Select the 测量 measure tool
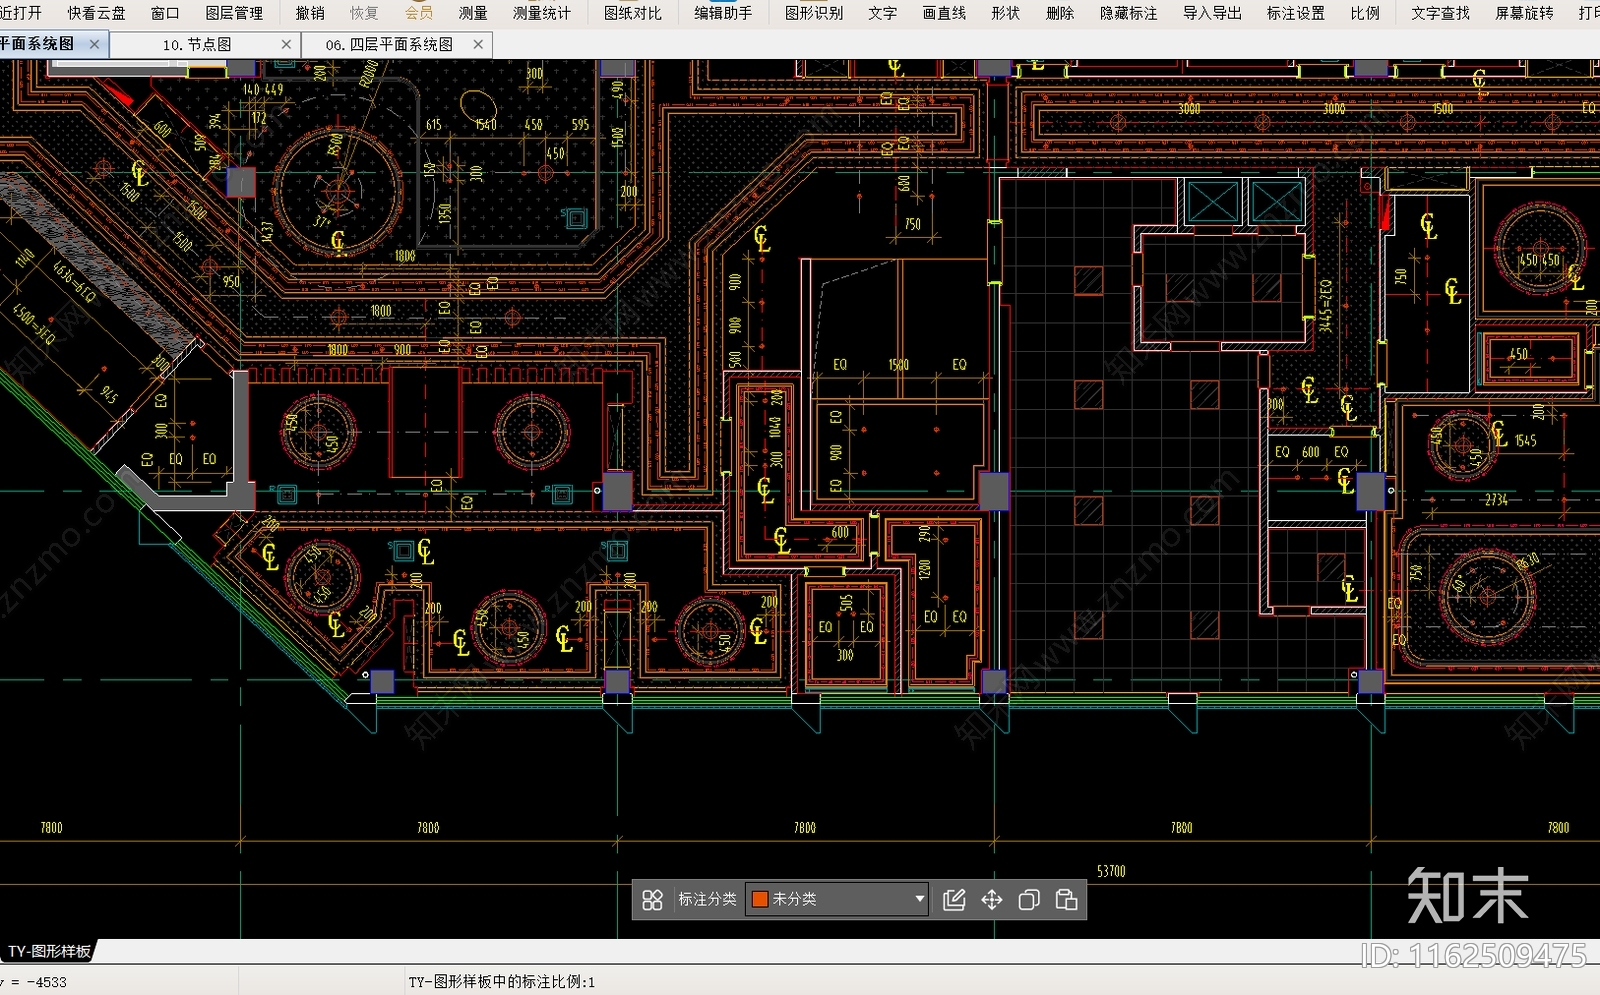This screenshot has height=995, width=1600. [473, 13]
